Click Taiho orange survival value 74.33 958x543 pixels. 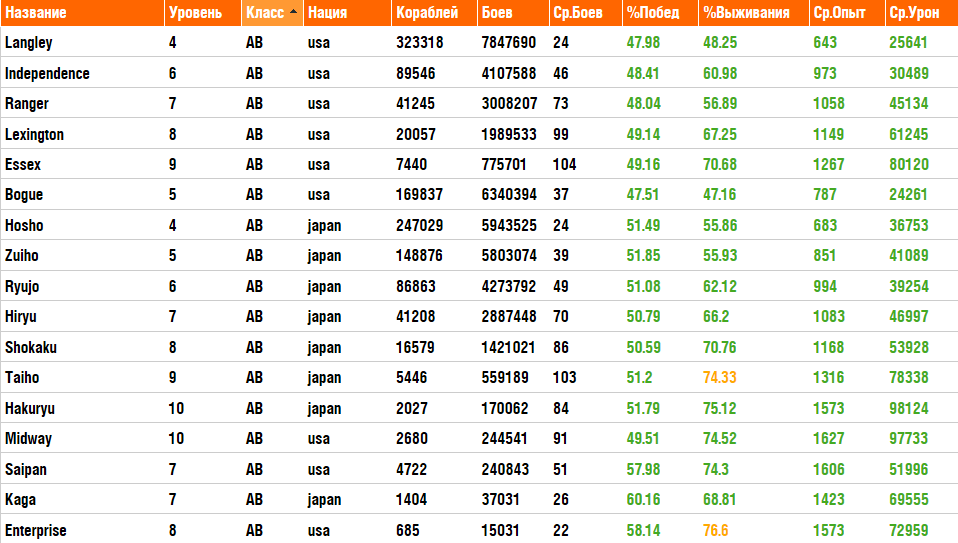720,377
